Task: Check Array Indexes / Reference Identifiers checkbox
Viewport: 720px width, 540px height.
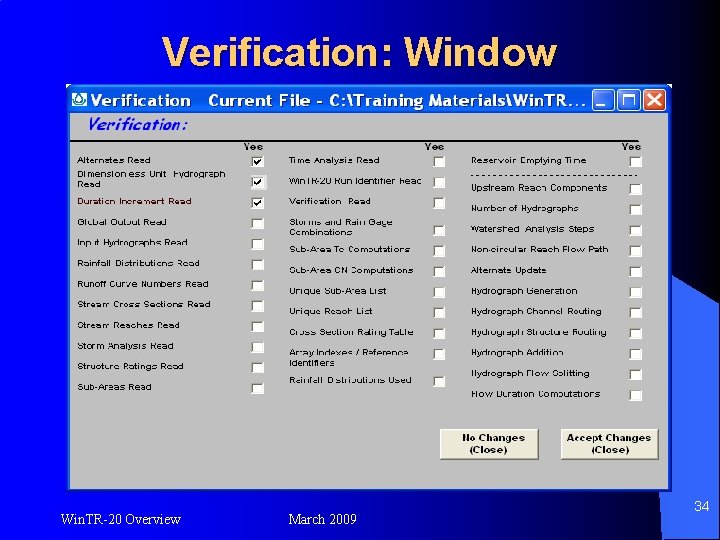Action: point(439,354)
